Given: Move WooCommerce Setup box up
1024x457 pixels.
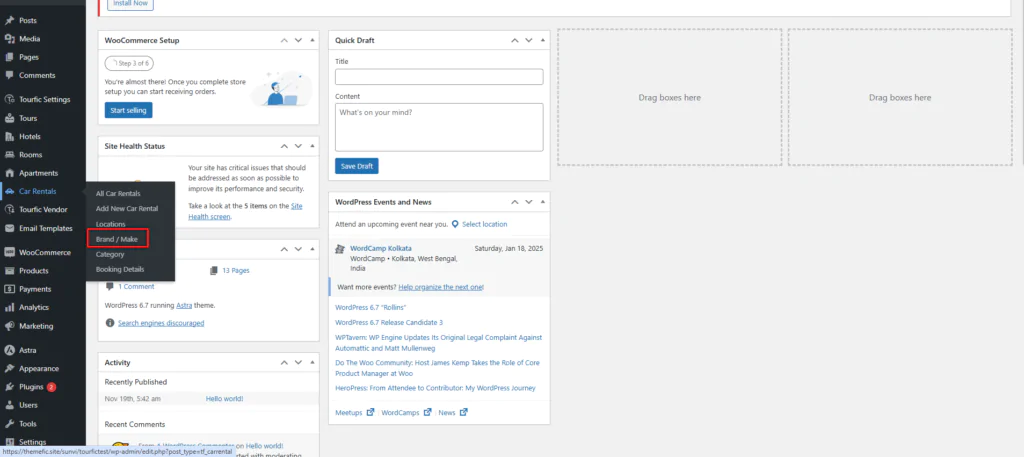Looking at the screenshot, I should 284,40.
